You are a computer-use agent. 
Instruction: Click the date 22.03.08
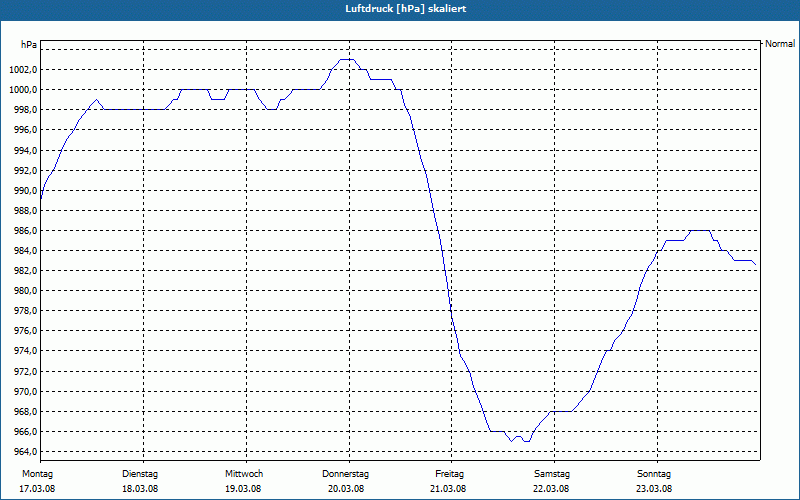[551, 489]
